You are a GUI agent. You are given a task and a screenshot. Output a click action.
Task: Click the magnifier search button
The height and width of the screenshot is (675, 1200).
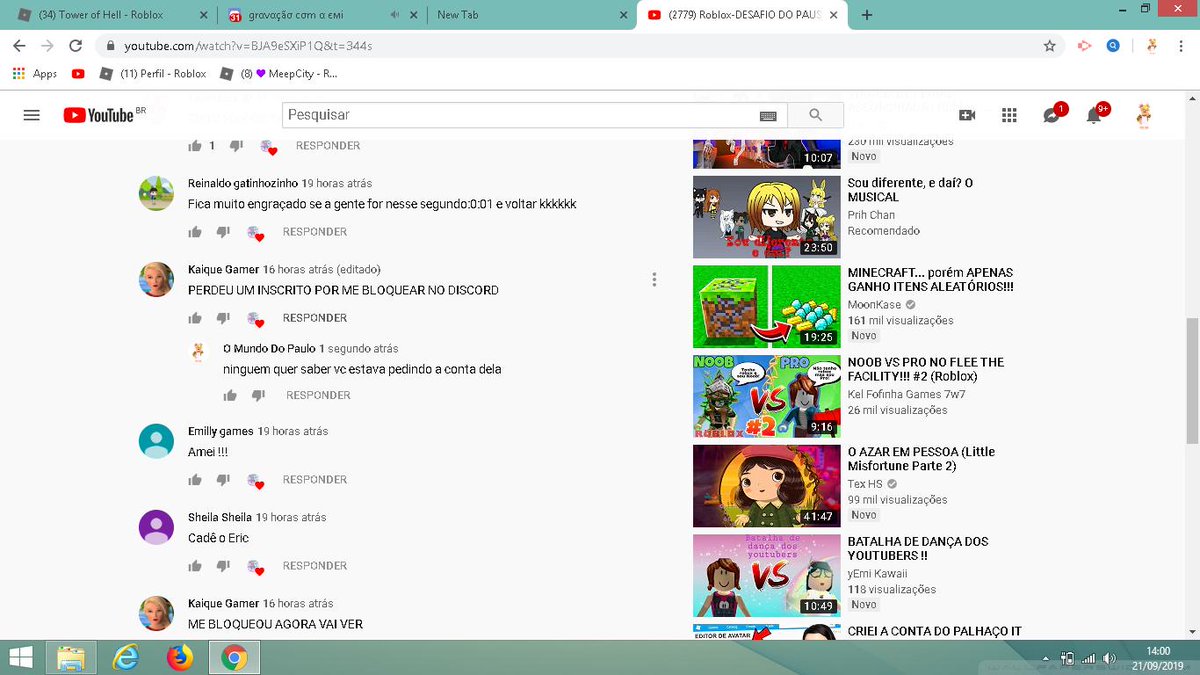(x=815, y=115)
